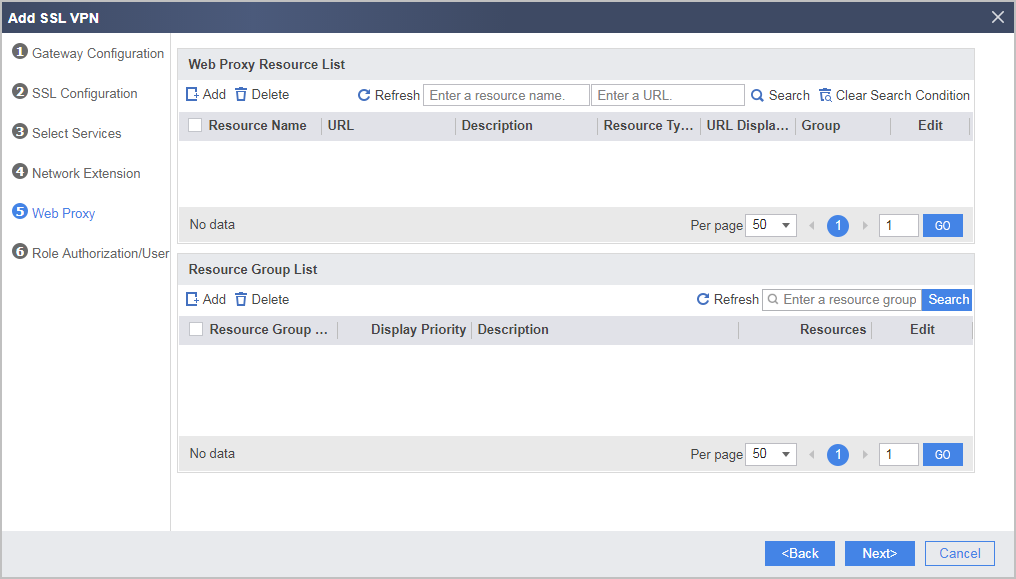Toggle select-all checkbox beside Resource Name
Viewport: 1016px width, 579px height.
point(195,125)
